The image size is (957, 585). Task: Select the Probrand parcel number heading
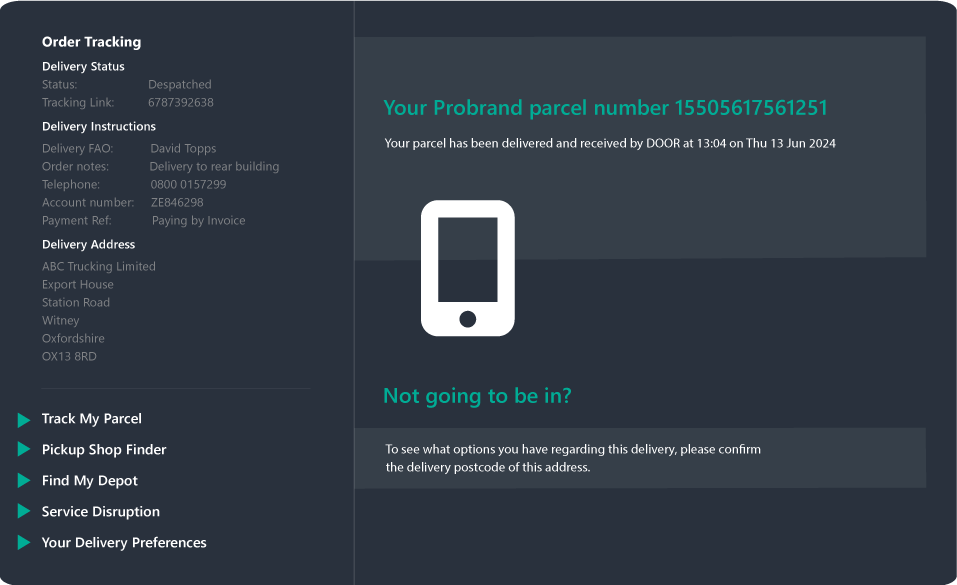click(605, 108)
